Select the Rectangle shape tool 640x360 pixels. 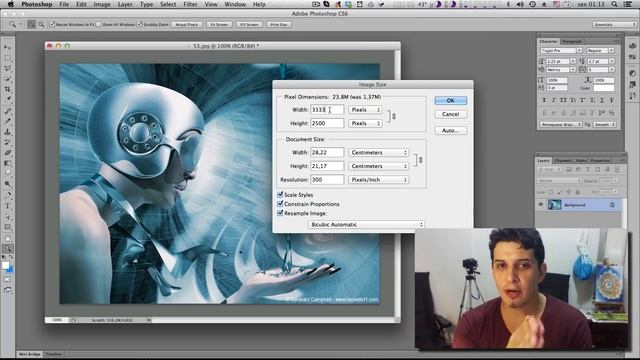point(7,227)
